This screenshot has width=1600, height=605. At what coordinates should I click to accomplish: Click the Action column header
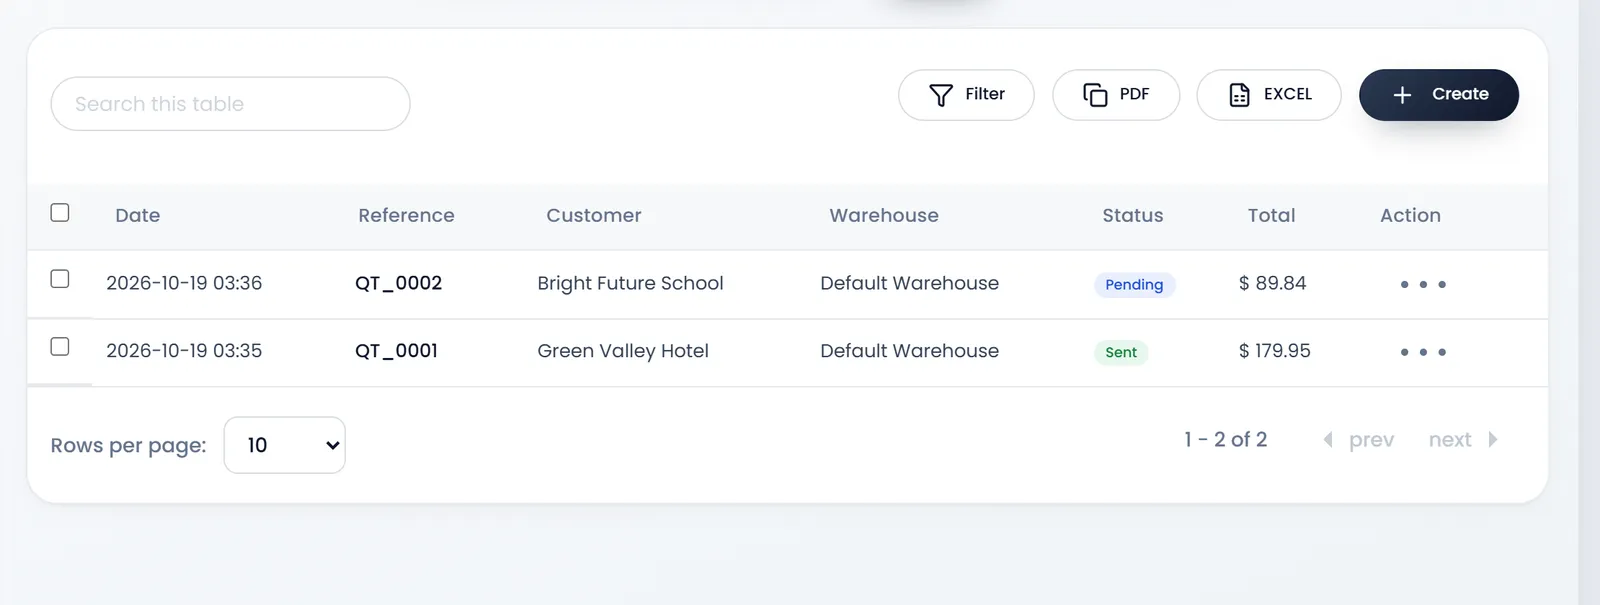[x=1410, y=215]
